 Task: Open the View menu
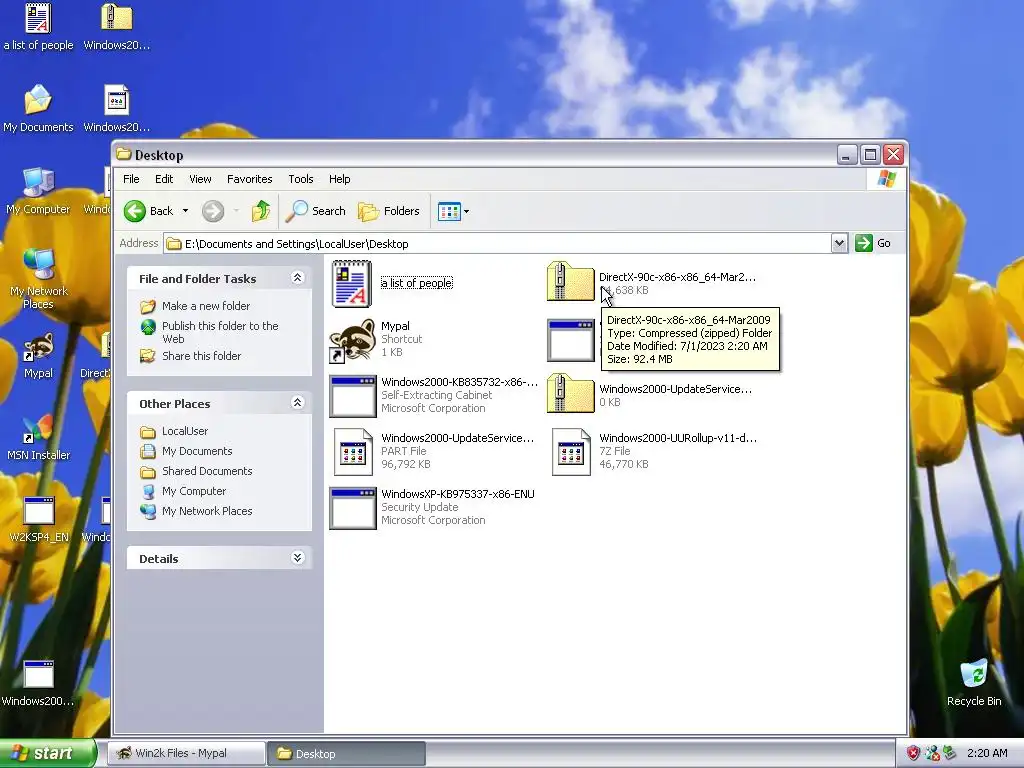pos(200,179)
